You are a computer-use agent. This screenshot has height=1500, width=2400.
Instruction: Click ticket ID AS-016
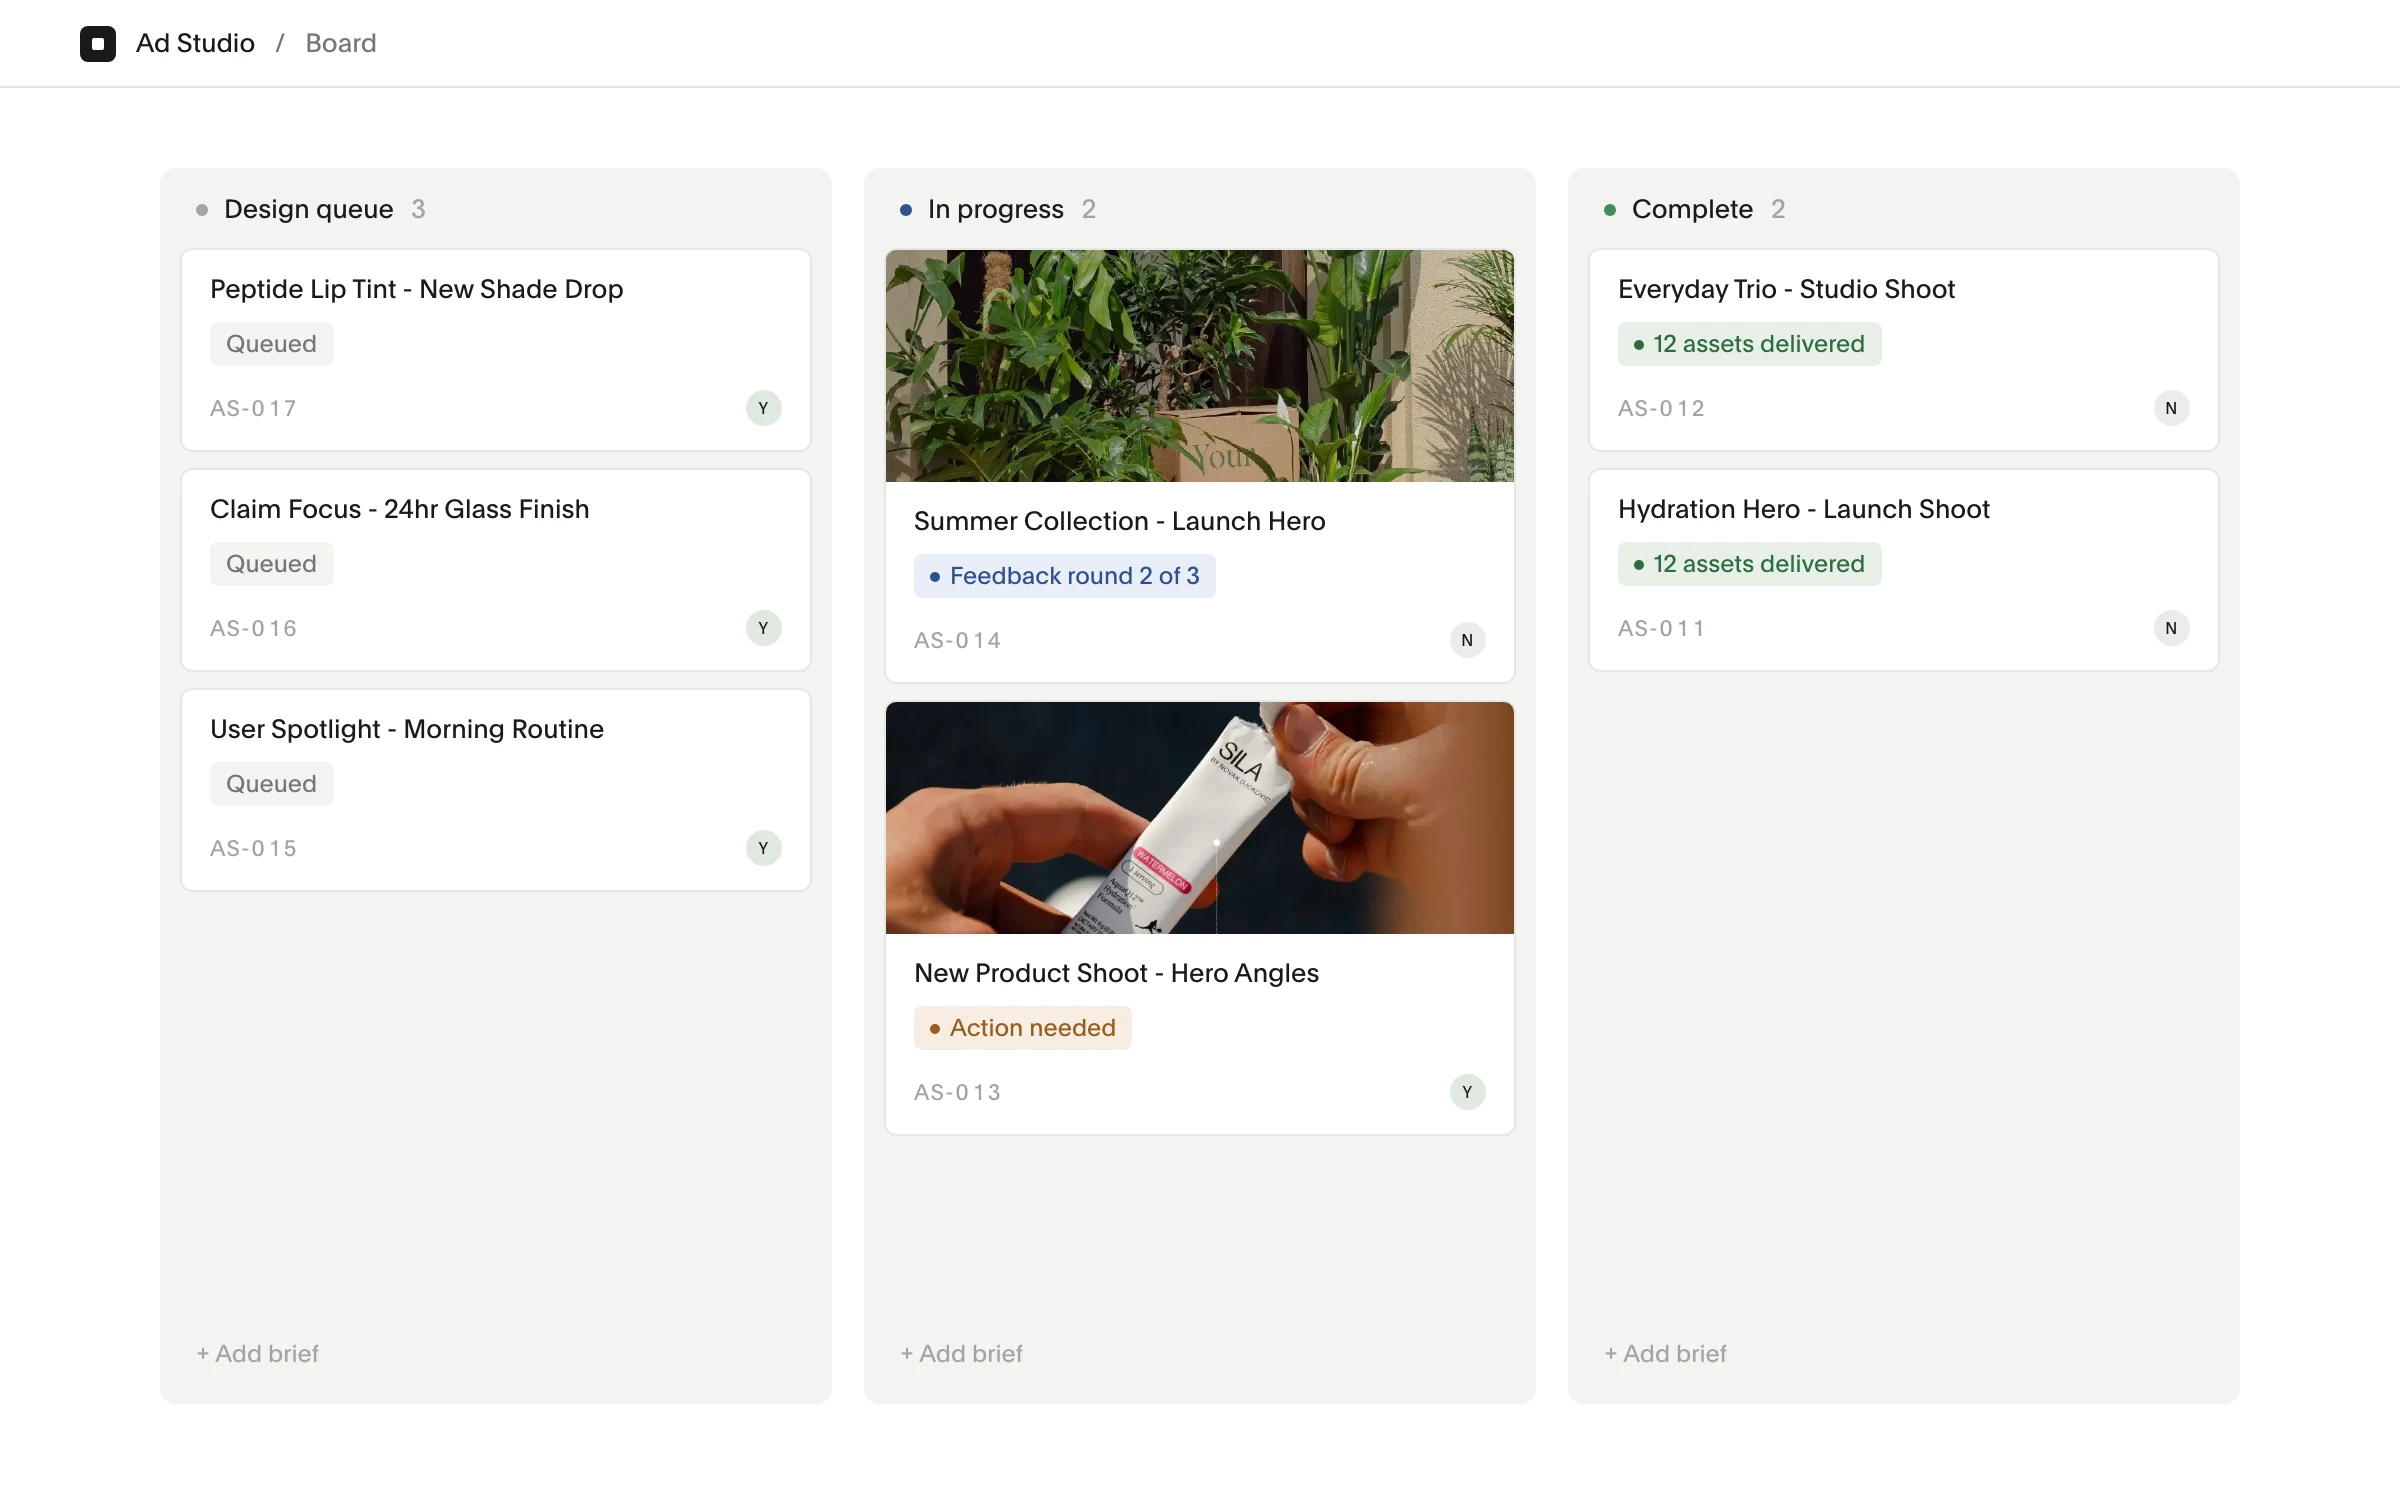[x=254, y=628]
